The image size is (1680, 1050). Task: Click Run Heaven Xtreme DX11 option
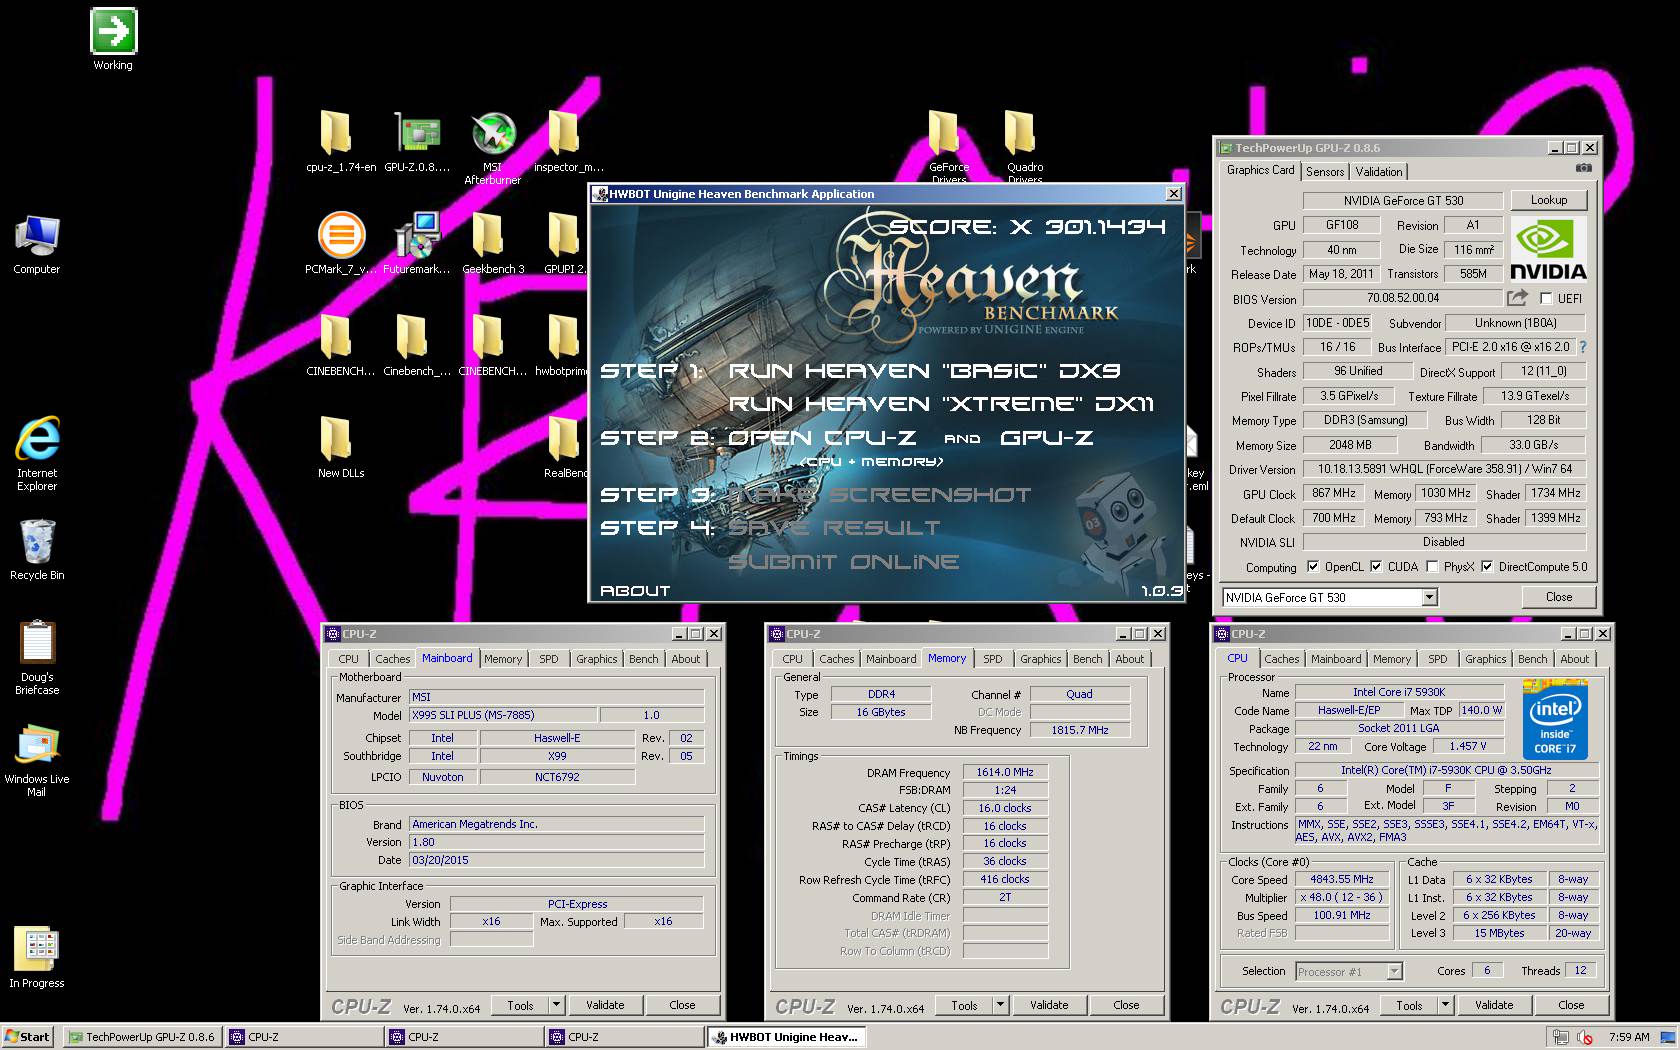click(941, 404)
